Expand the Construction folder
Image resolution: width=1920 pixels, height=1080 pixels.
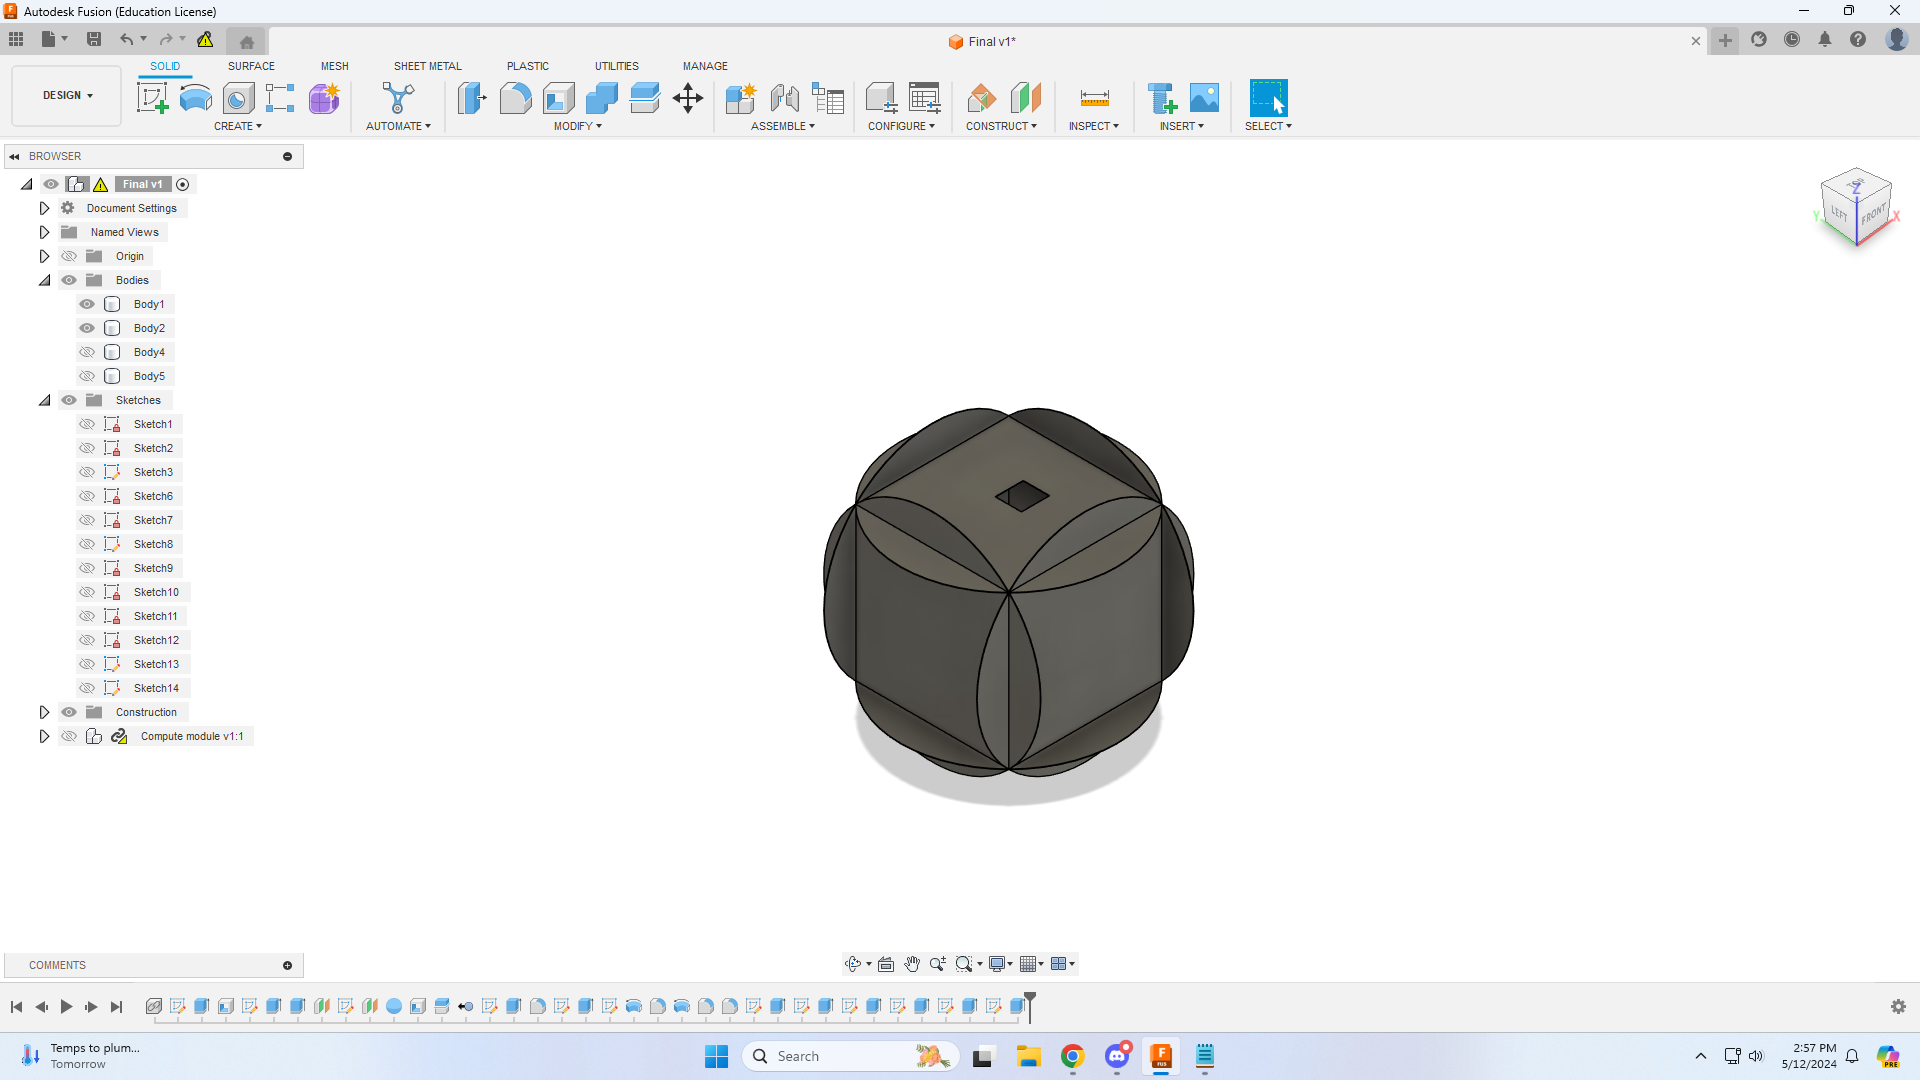click(x=45, y=712)
